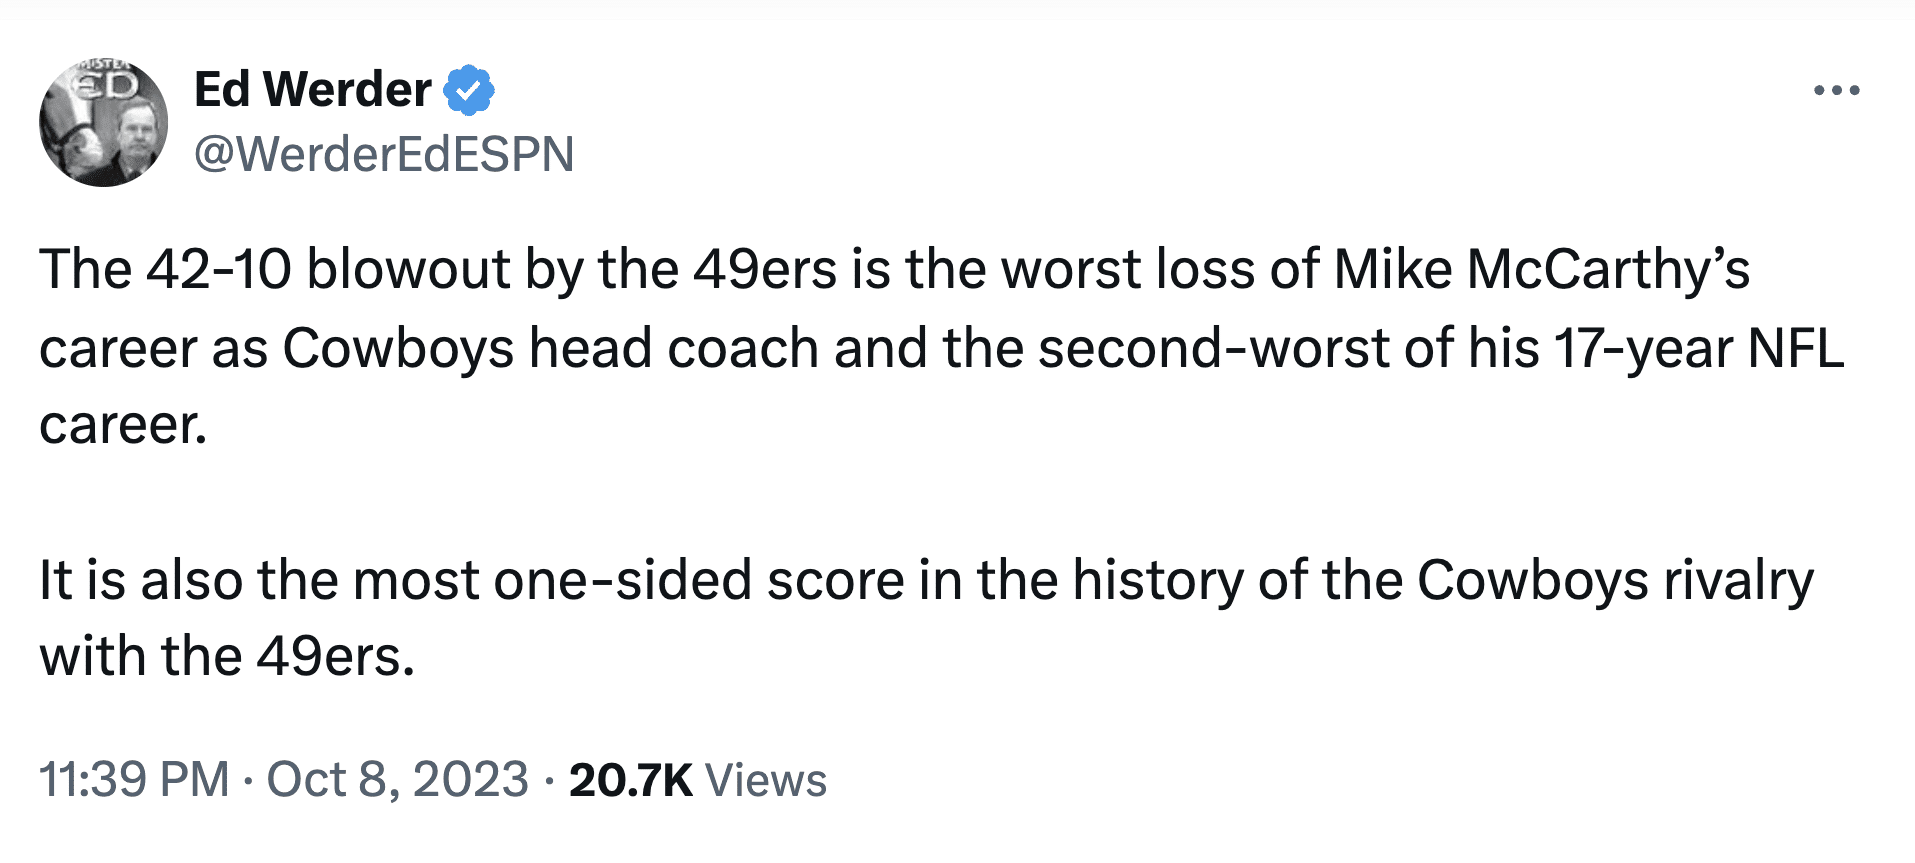Viewport: 1915px width, 863px height.
Task: Click the words "Mike McCarthy's" in tweet
Action: pyautogui.click(x=1541, y=270)
